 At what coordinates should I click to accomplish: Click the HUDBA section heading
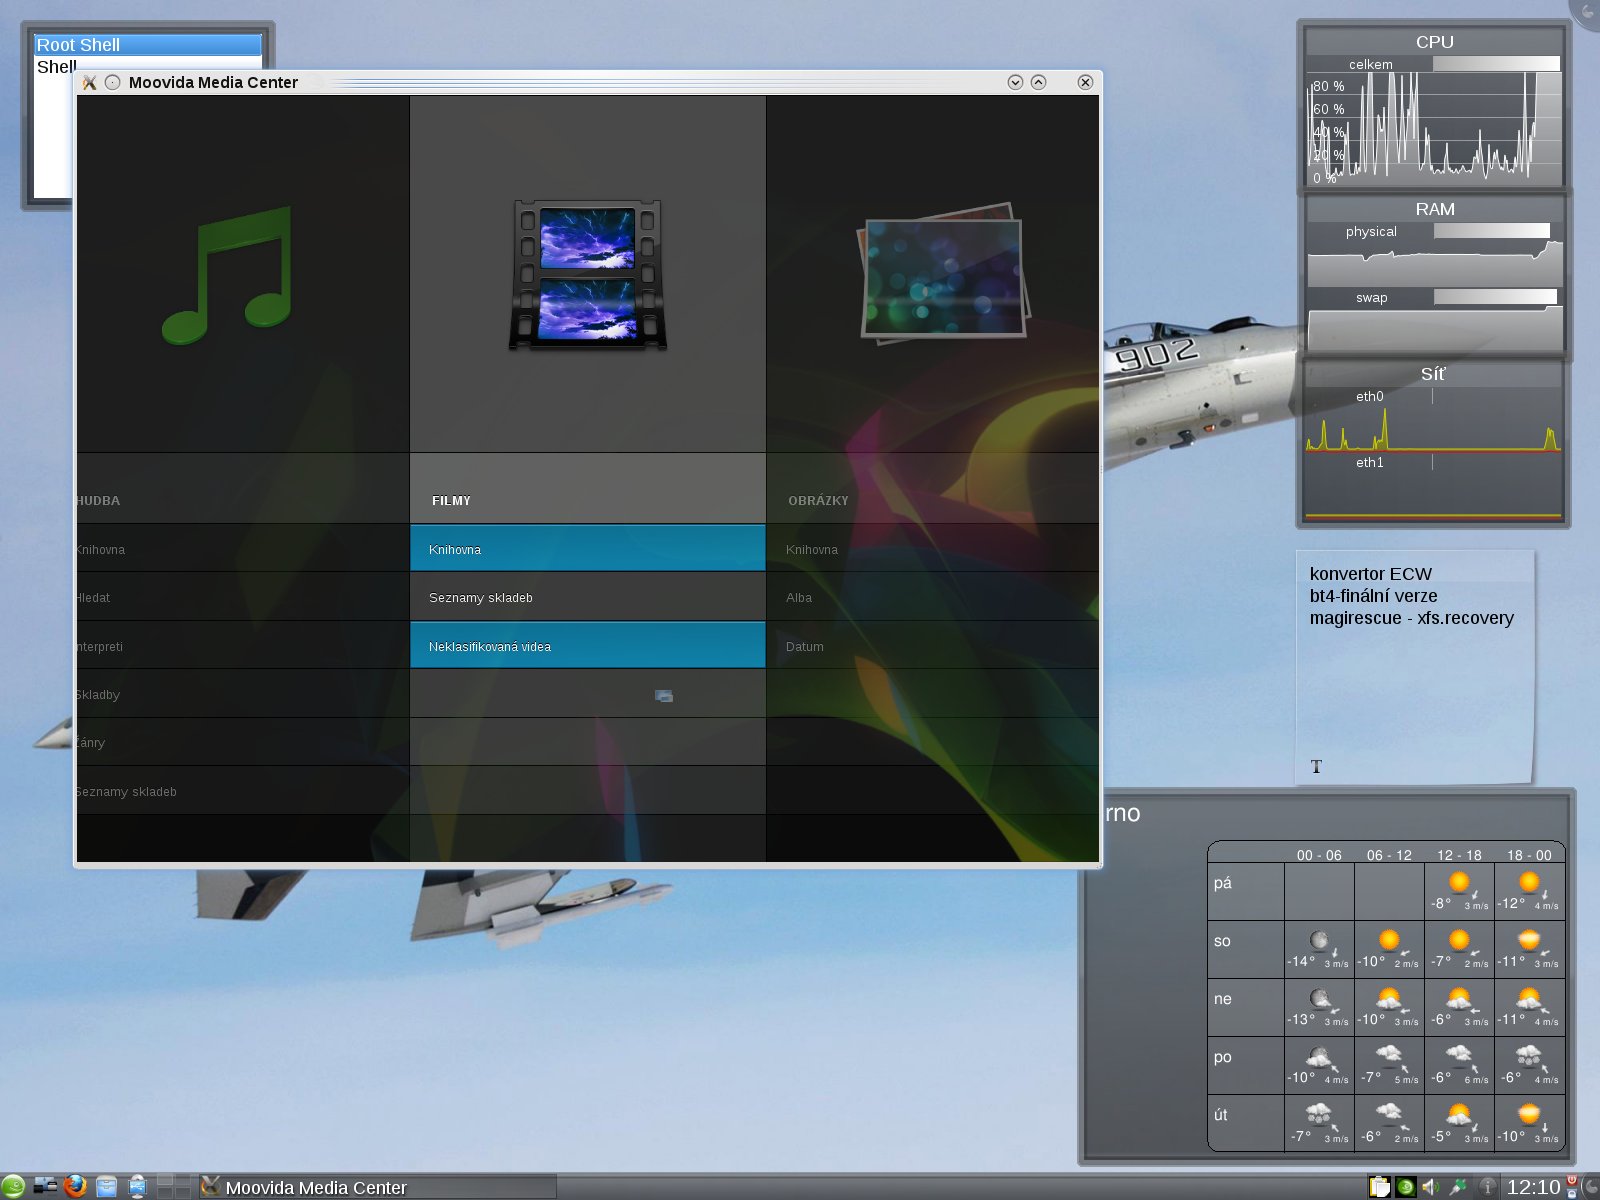click(x=98, y=500)
